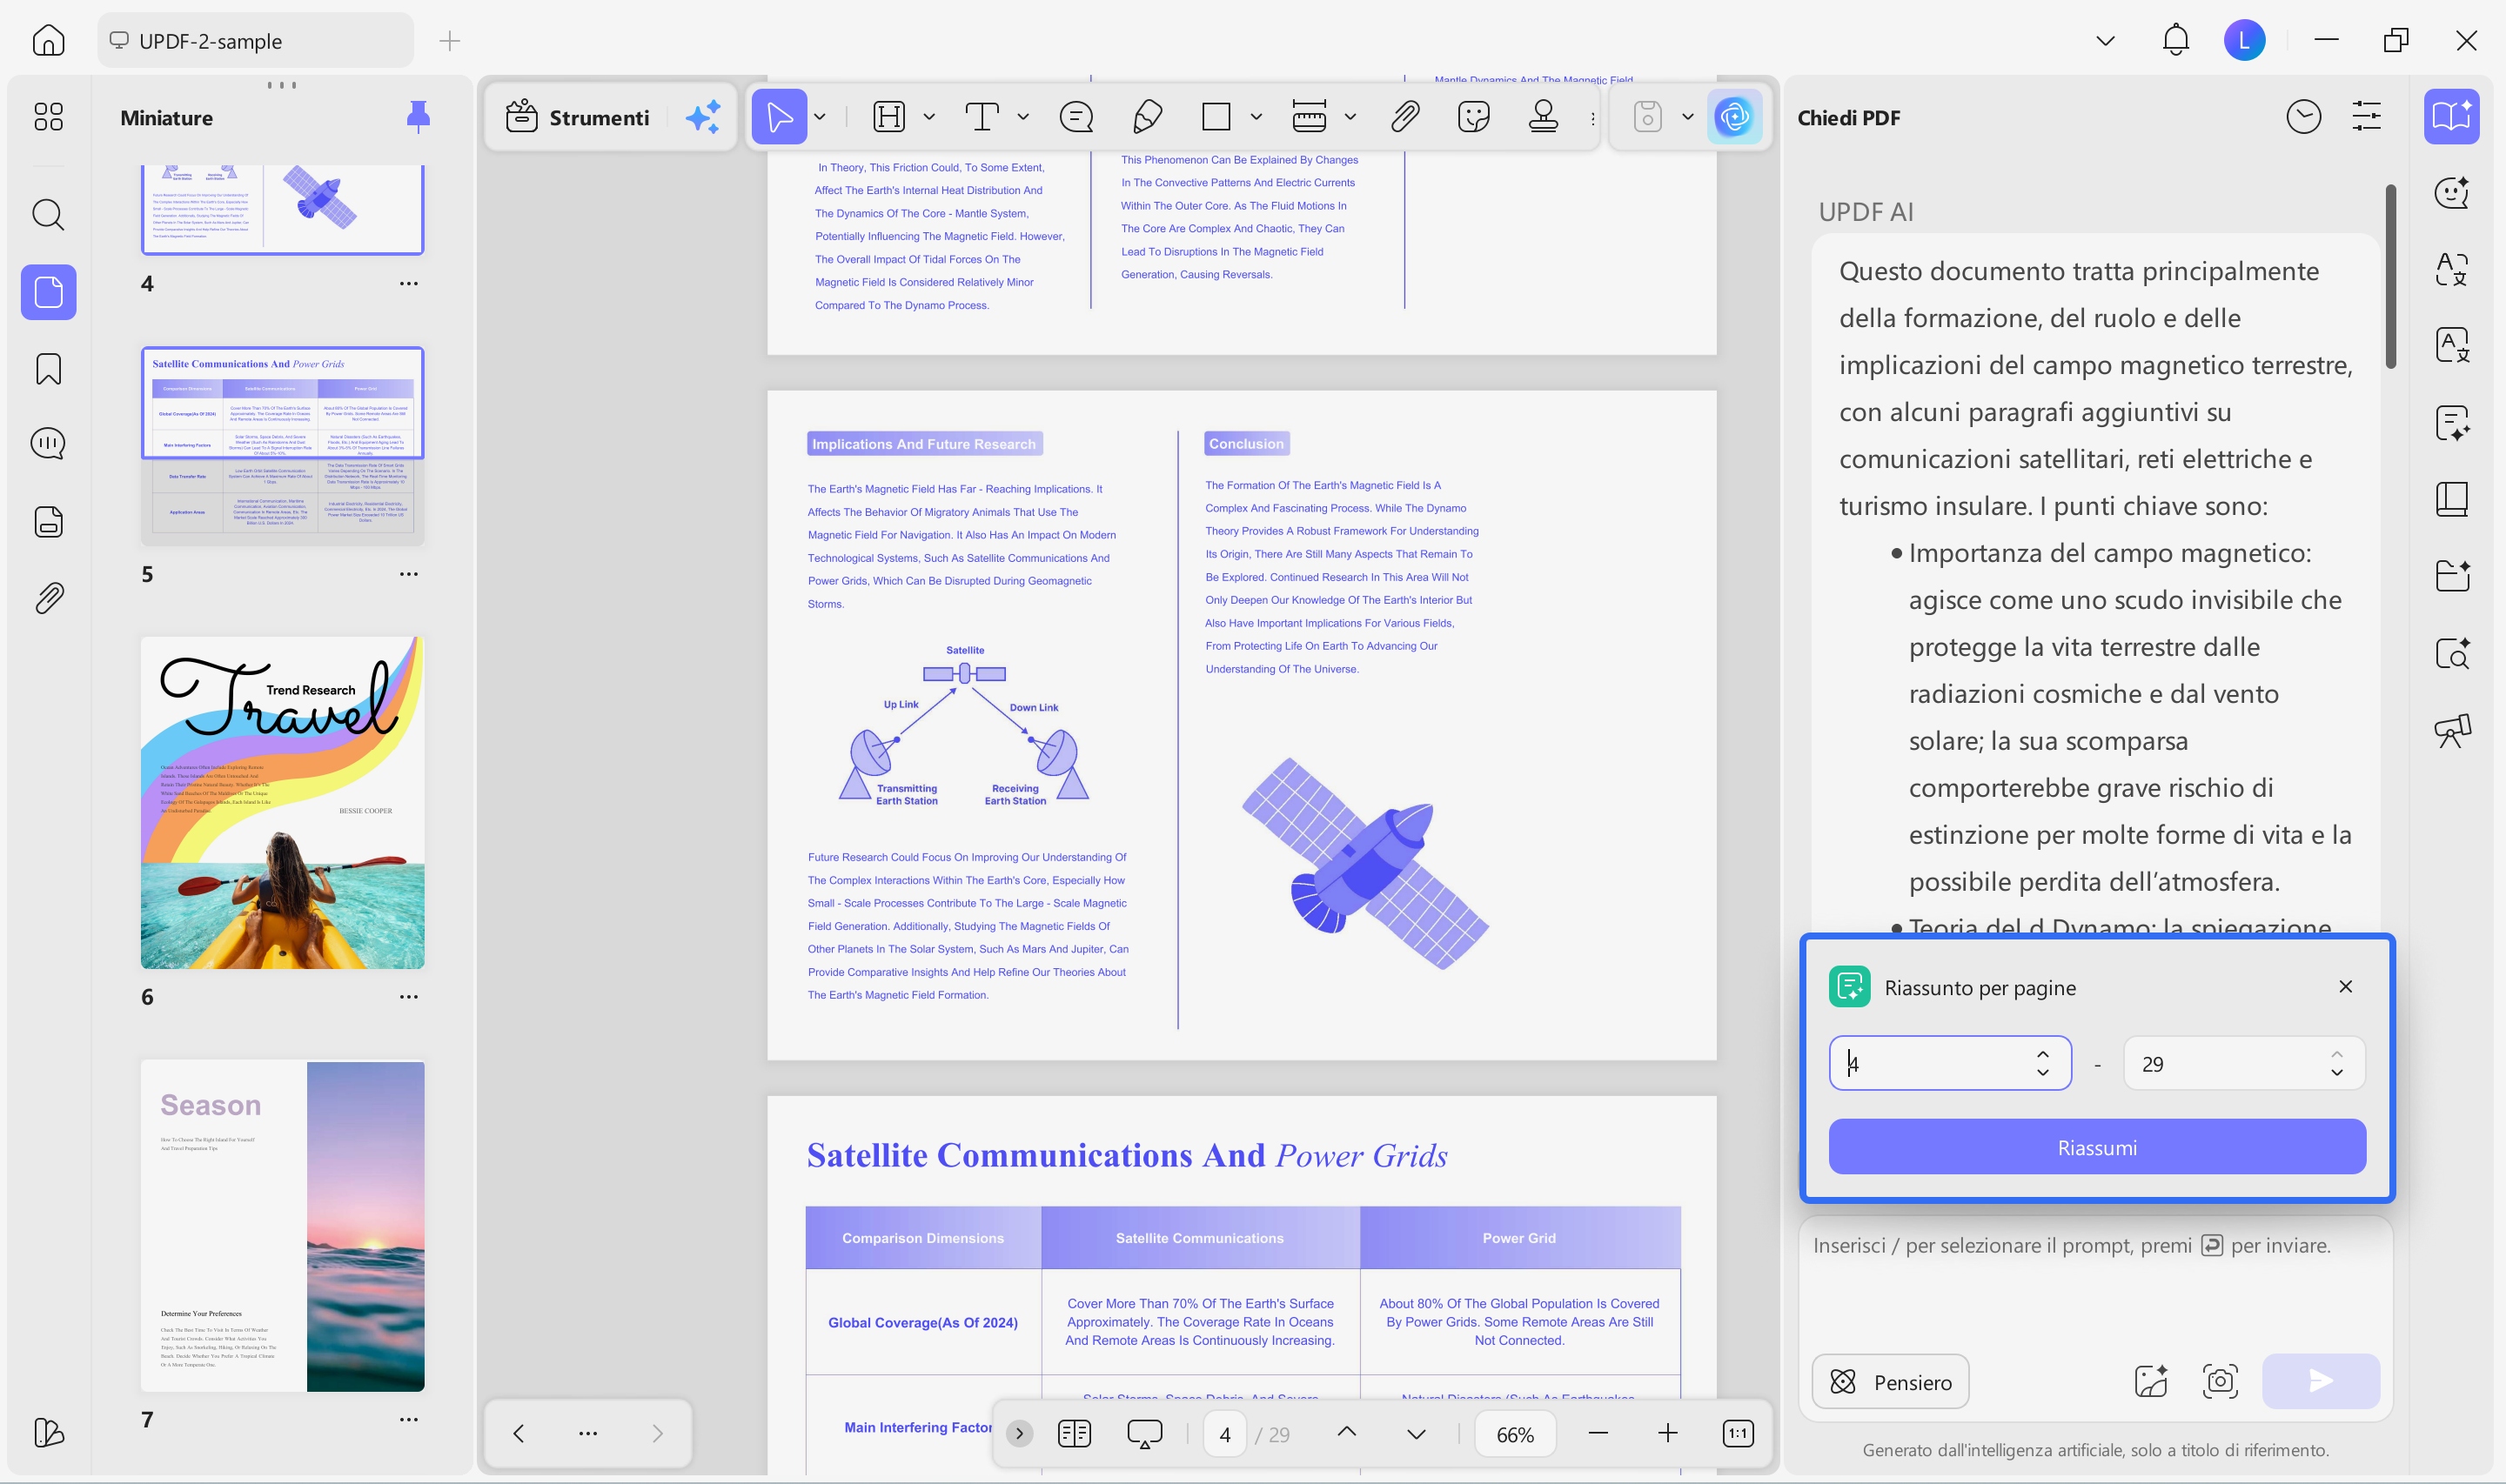
Task: Send the chat prompt
Action: (2320, 1382)
